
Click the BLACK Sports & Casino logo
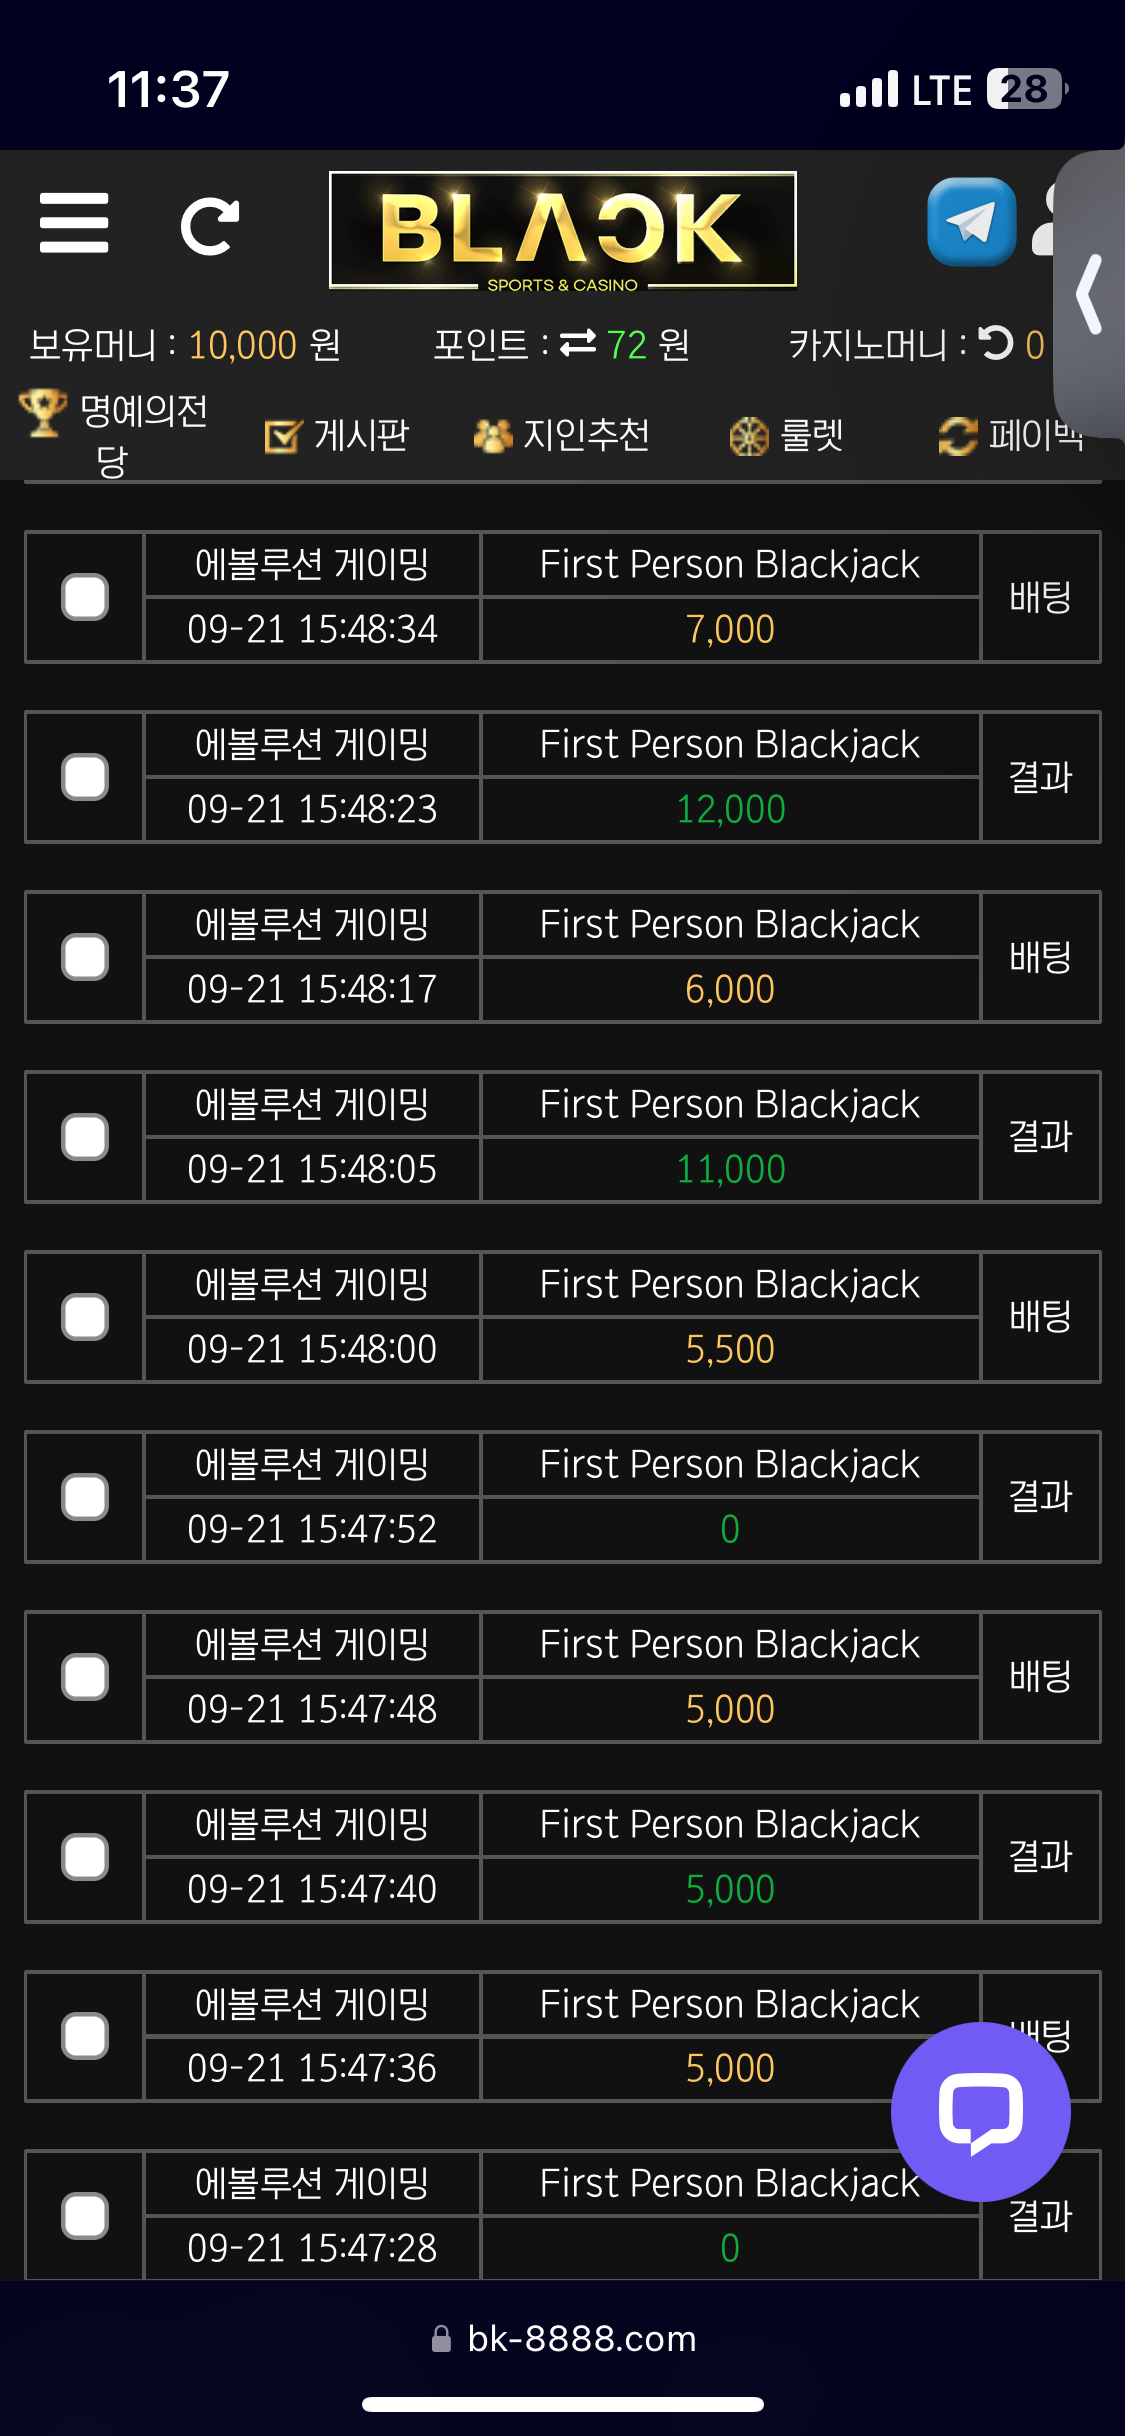point(563,231)
